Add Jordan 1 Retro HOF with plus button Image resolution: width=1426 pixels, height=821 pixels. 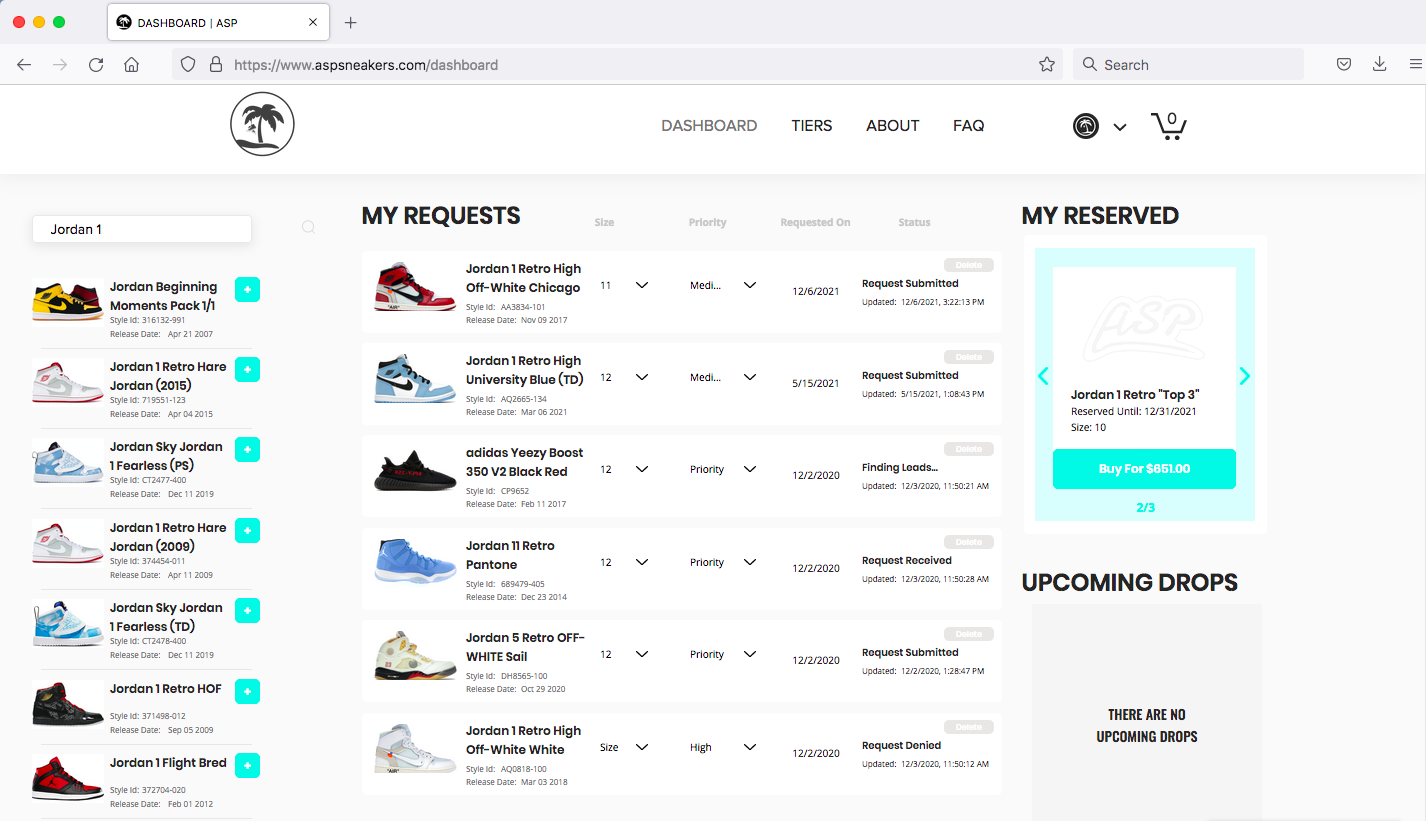247,691
